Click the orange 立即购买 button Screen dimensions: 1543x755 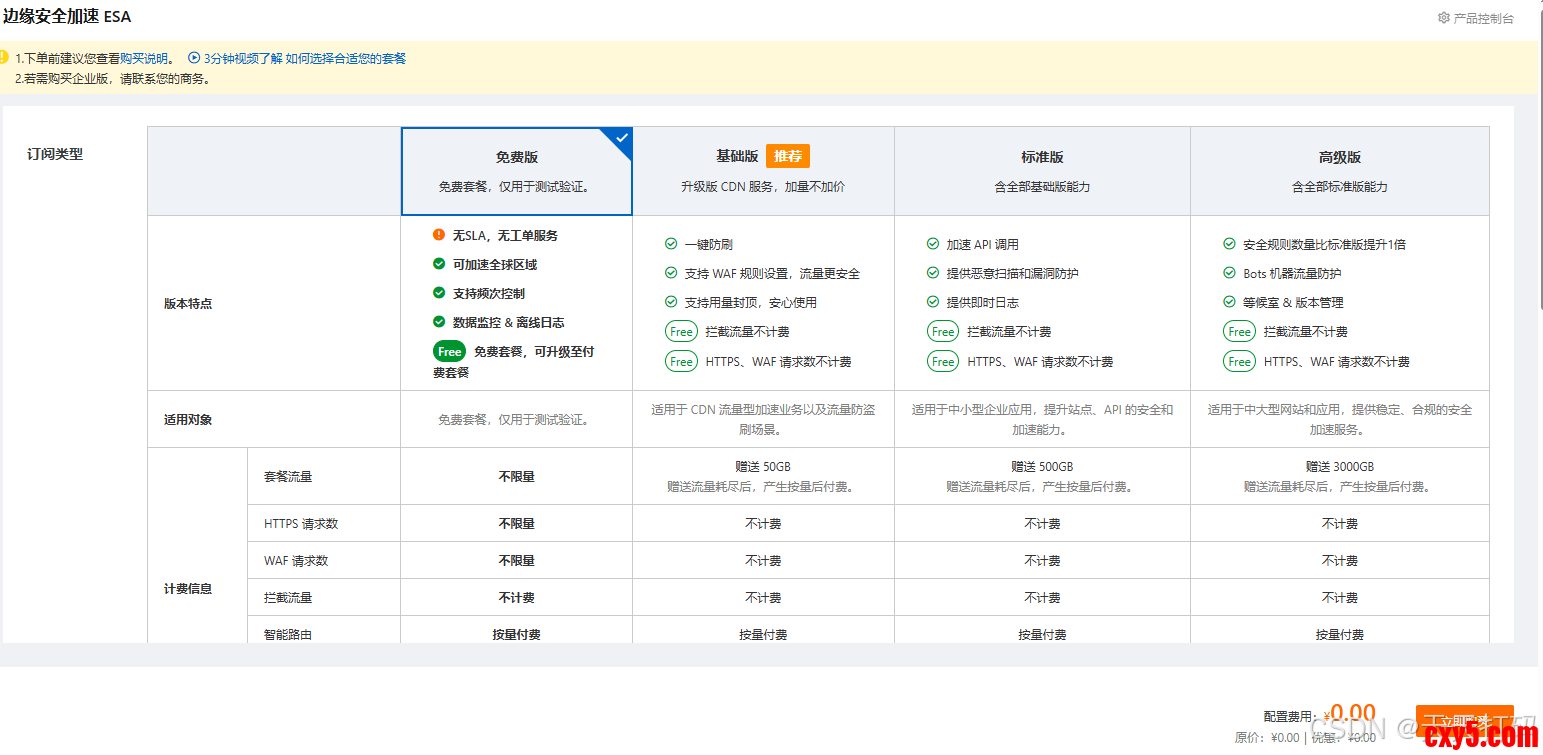coord(1464,721)
